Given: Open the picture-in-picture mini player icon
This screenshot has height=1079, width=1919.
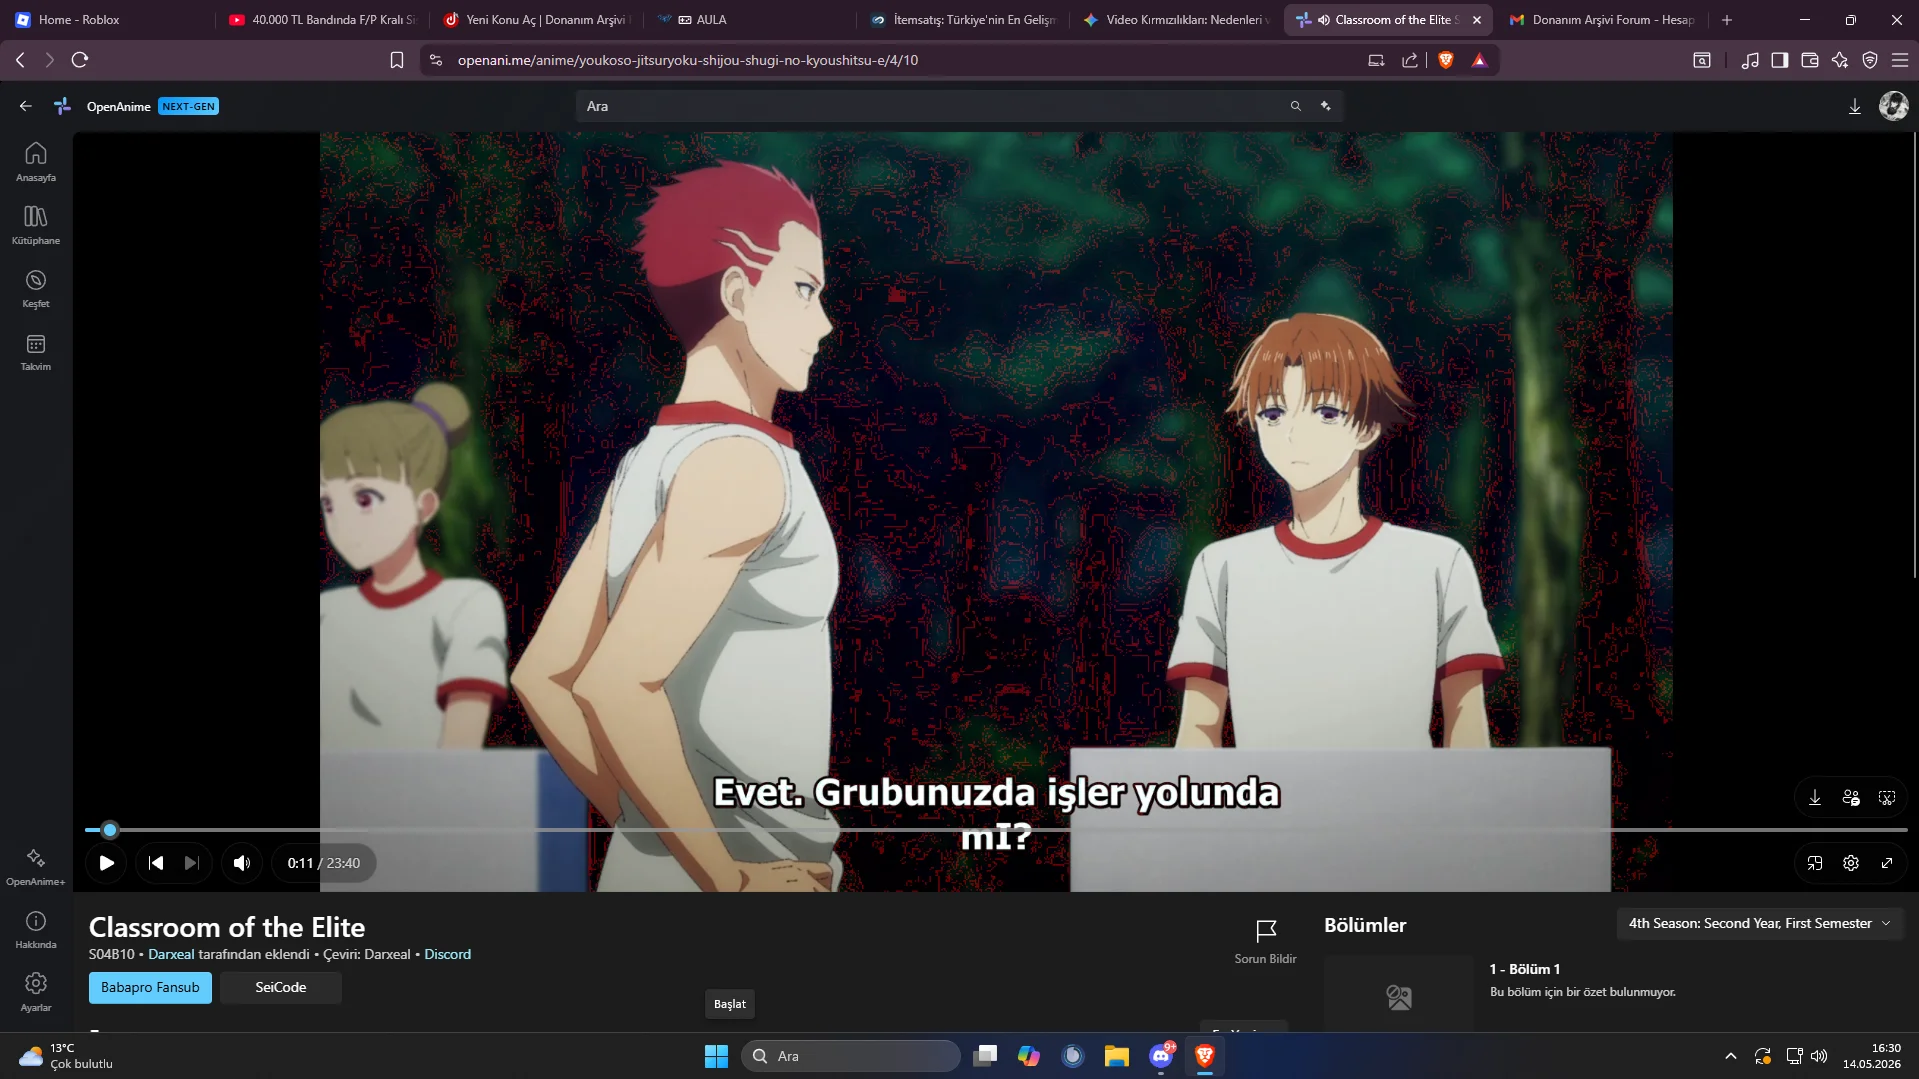Looking at the screenshot, I should 1815,863.
